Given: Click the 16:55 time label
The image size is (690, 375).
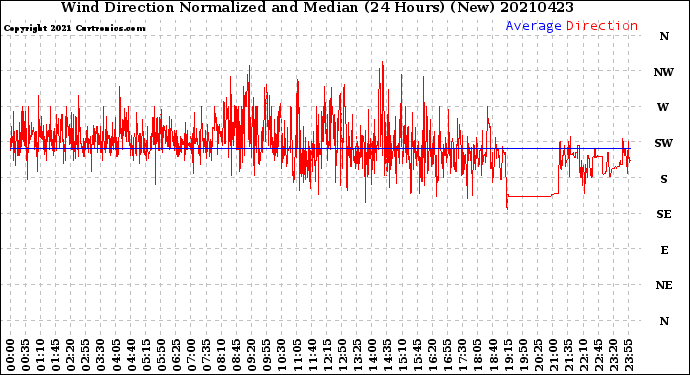Looking at the screenshot, I should coord(448,355).
